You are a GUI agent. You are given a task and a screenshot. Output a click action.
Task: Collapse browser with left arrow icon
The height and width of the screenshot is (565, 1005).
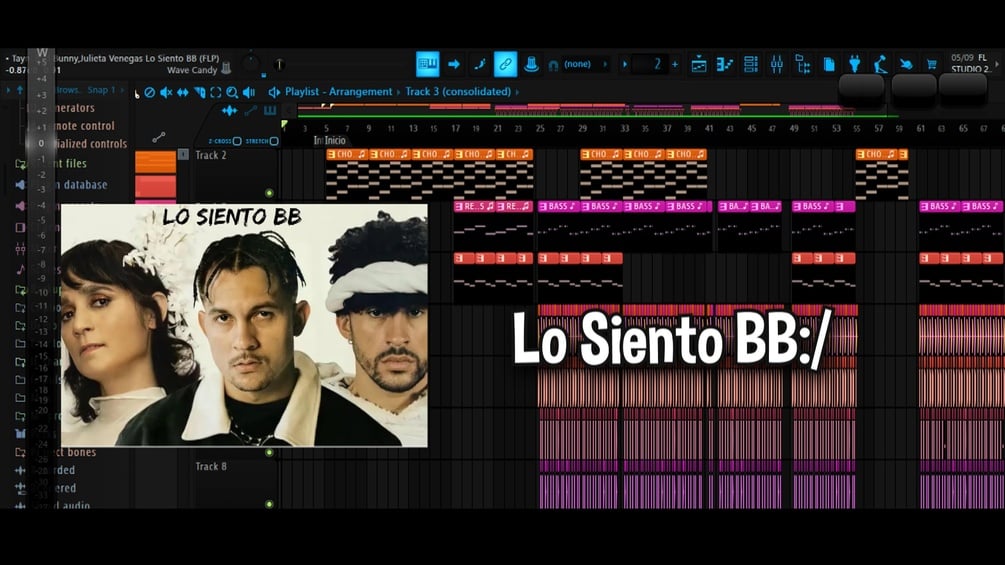pos(8,90)
